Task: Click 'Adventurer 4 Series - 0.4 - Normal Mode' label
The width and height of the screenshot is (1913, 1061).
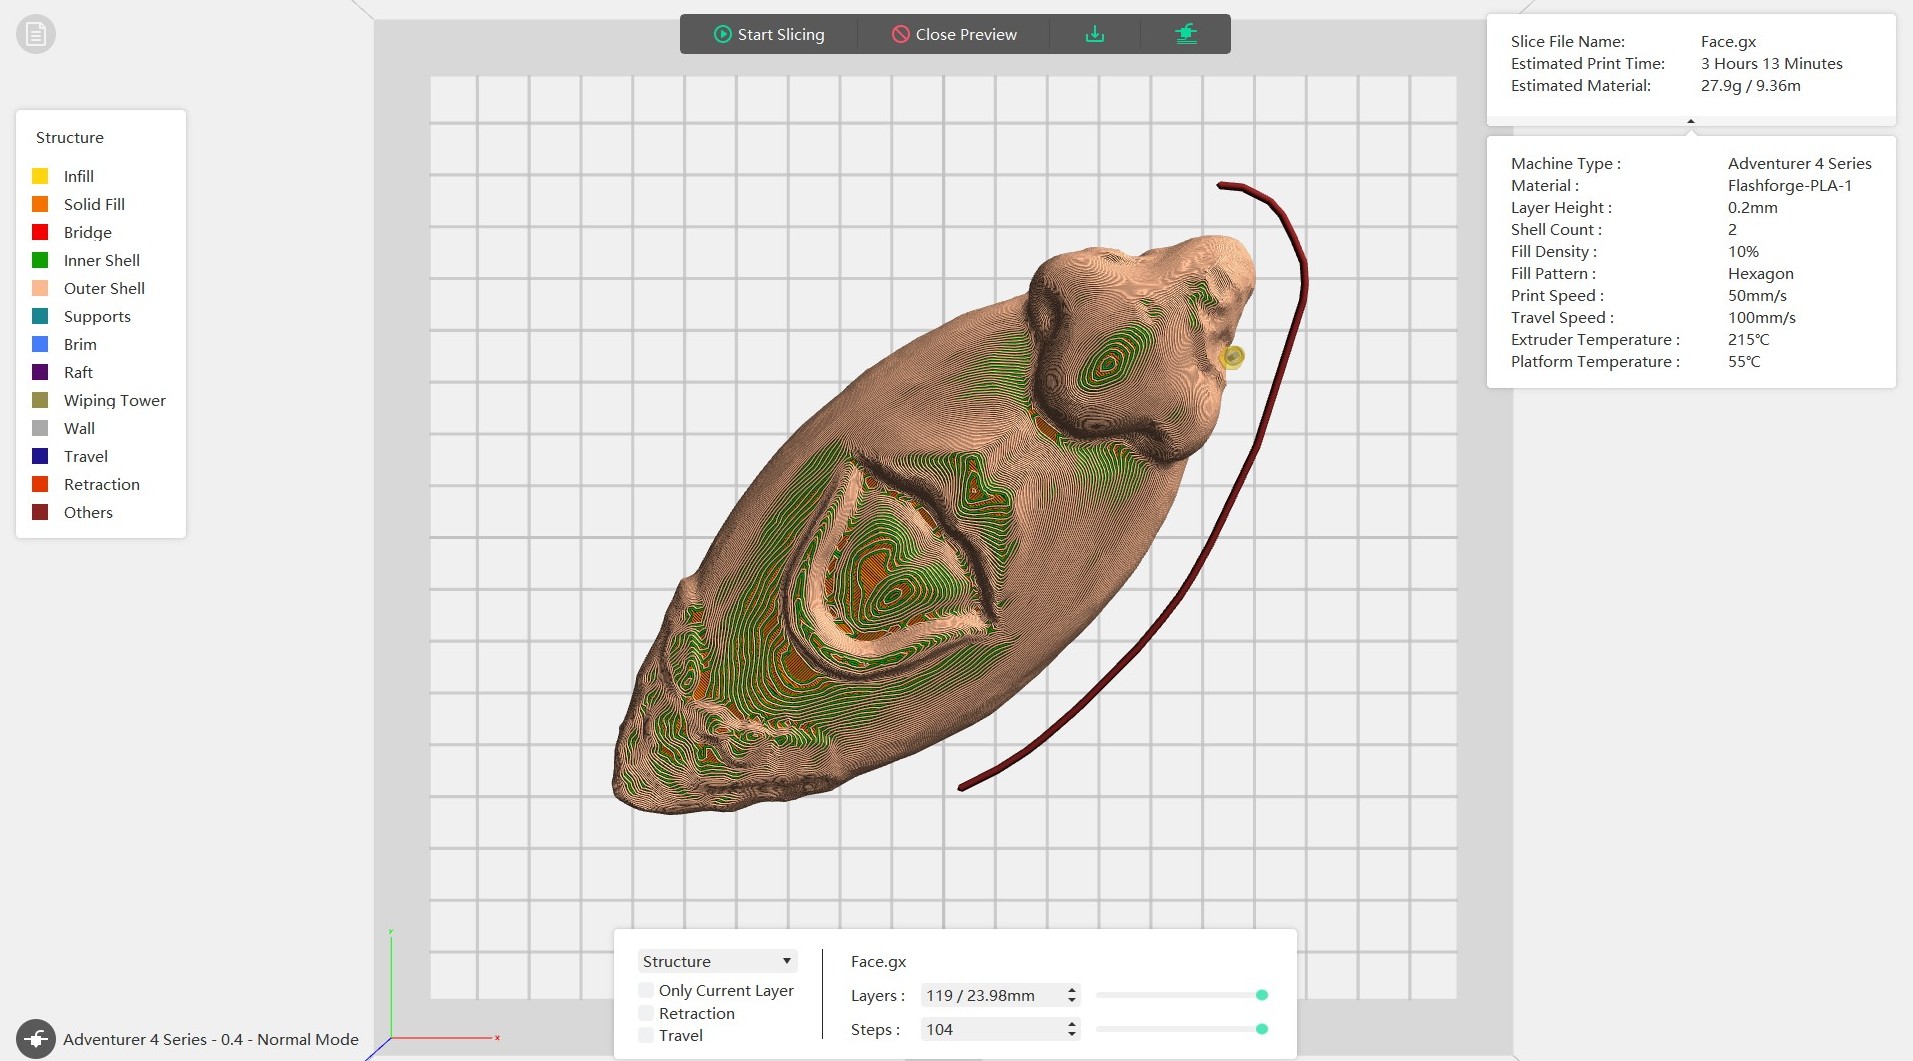Action: pos(211,1039)
